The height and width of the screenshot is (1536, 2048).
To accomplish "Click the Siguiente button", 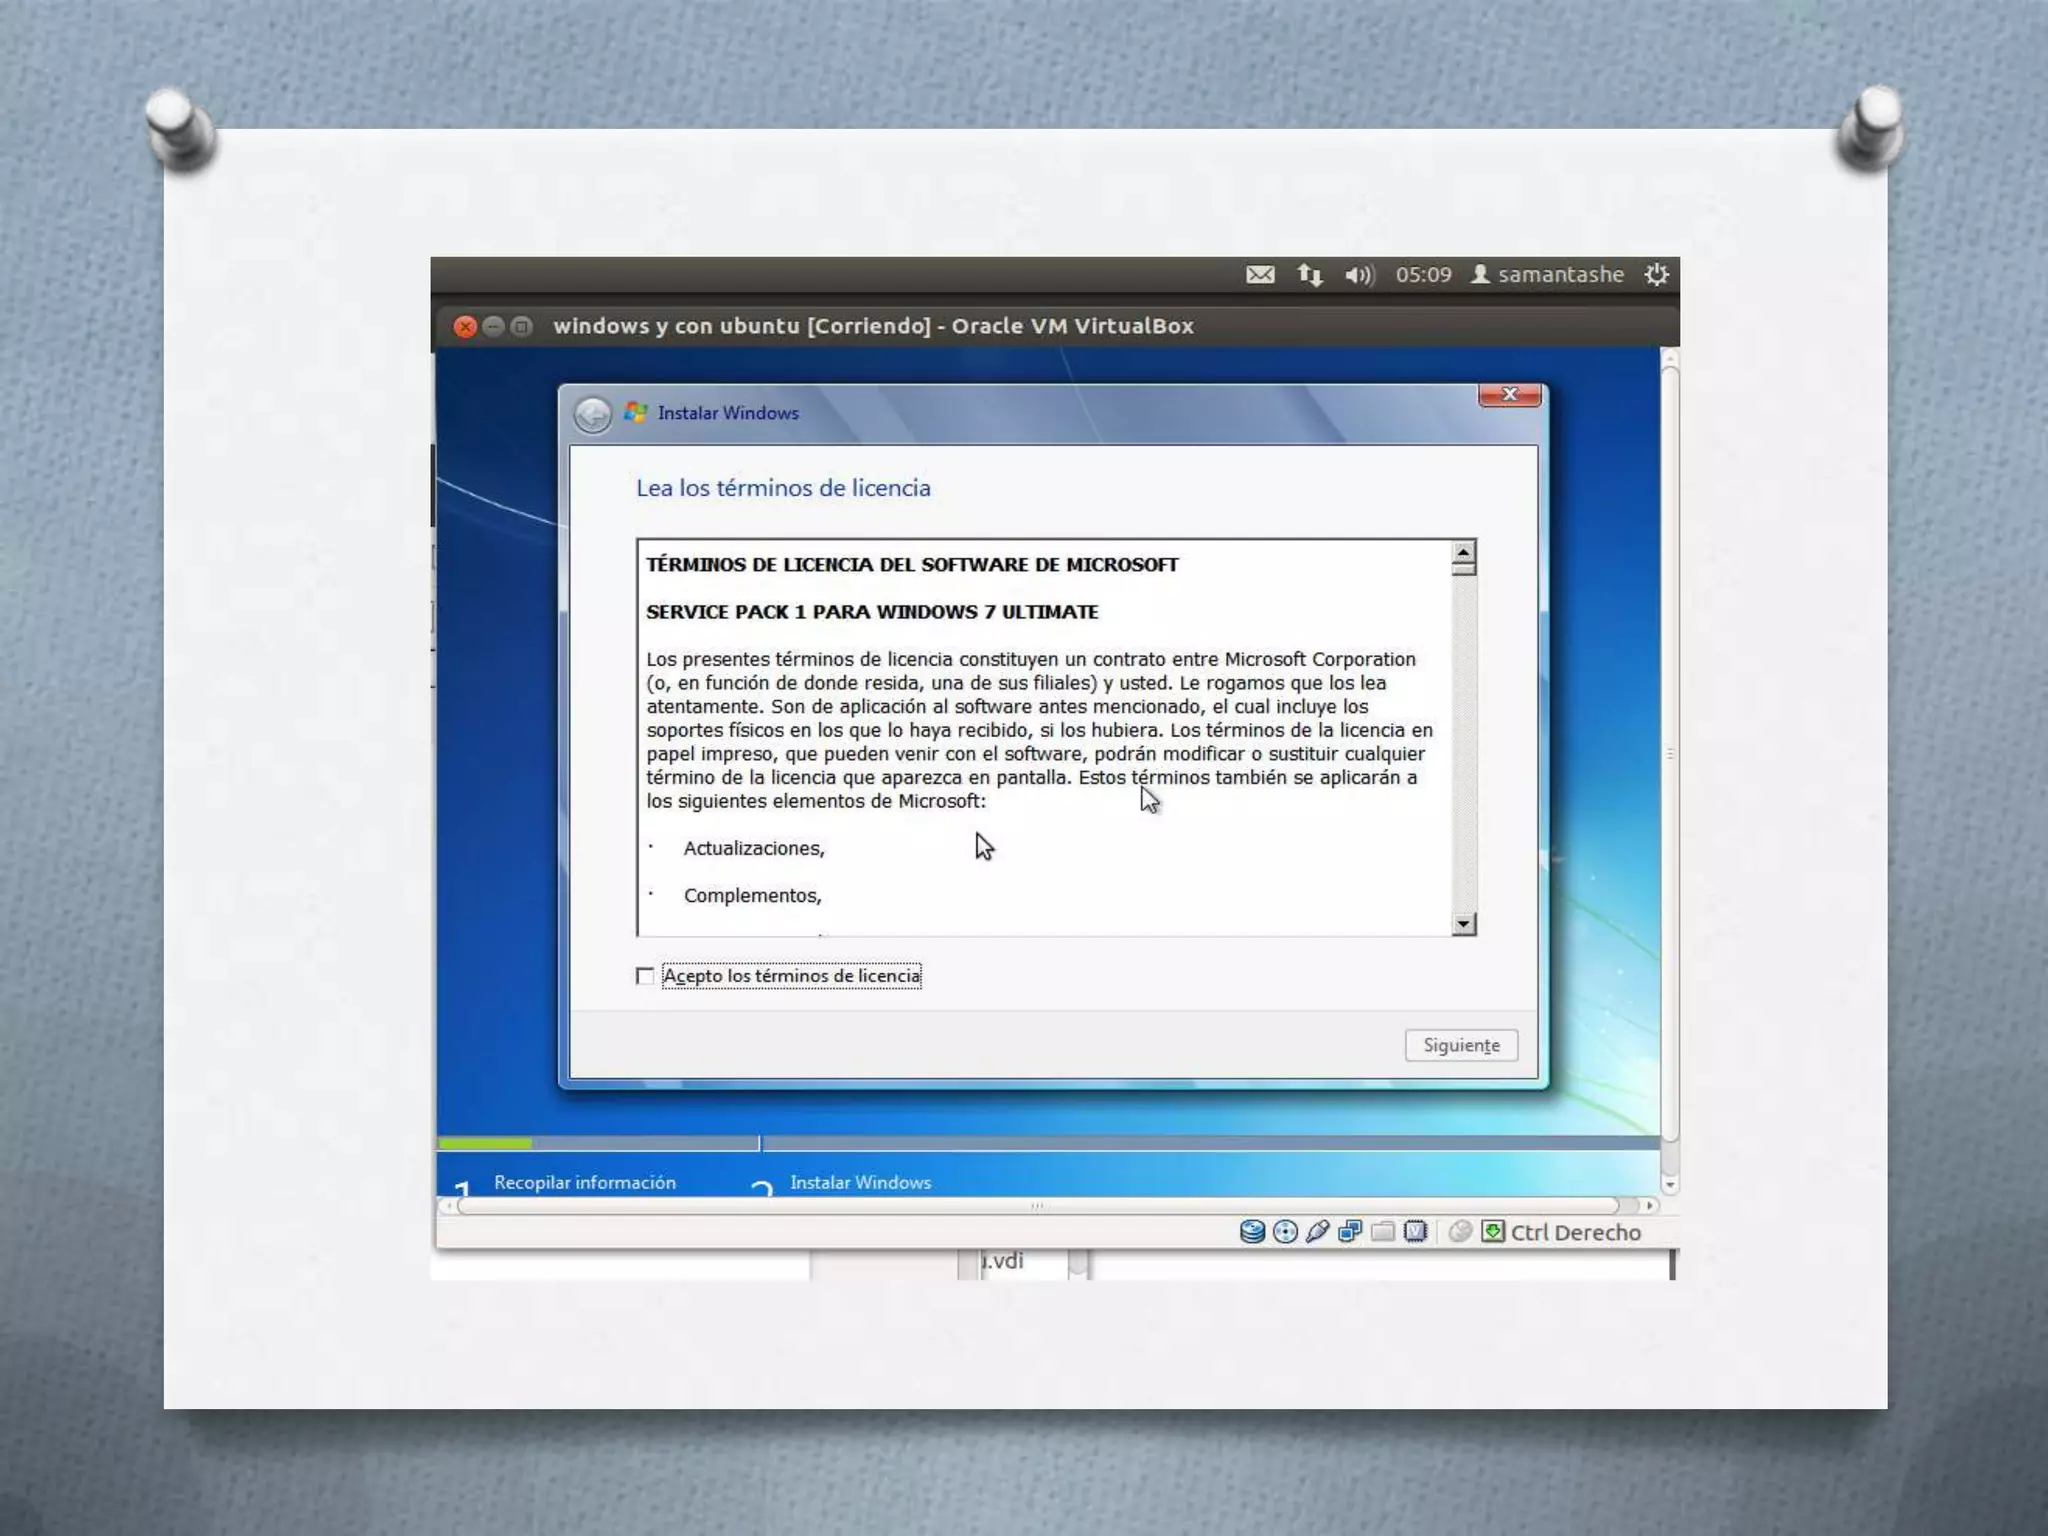I will (x=1461, y=1045).
